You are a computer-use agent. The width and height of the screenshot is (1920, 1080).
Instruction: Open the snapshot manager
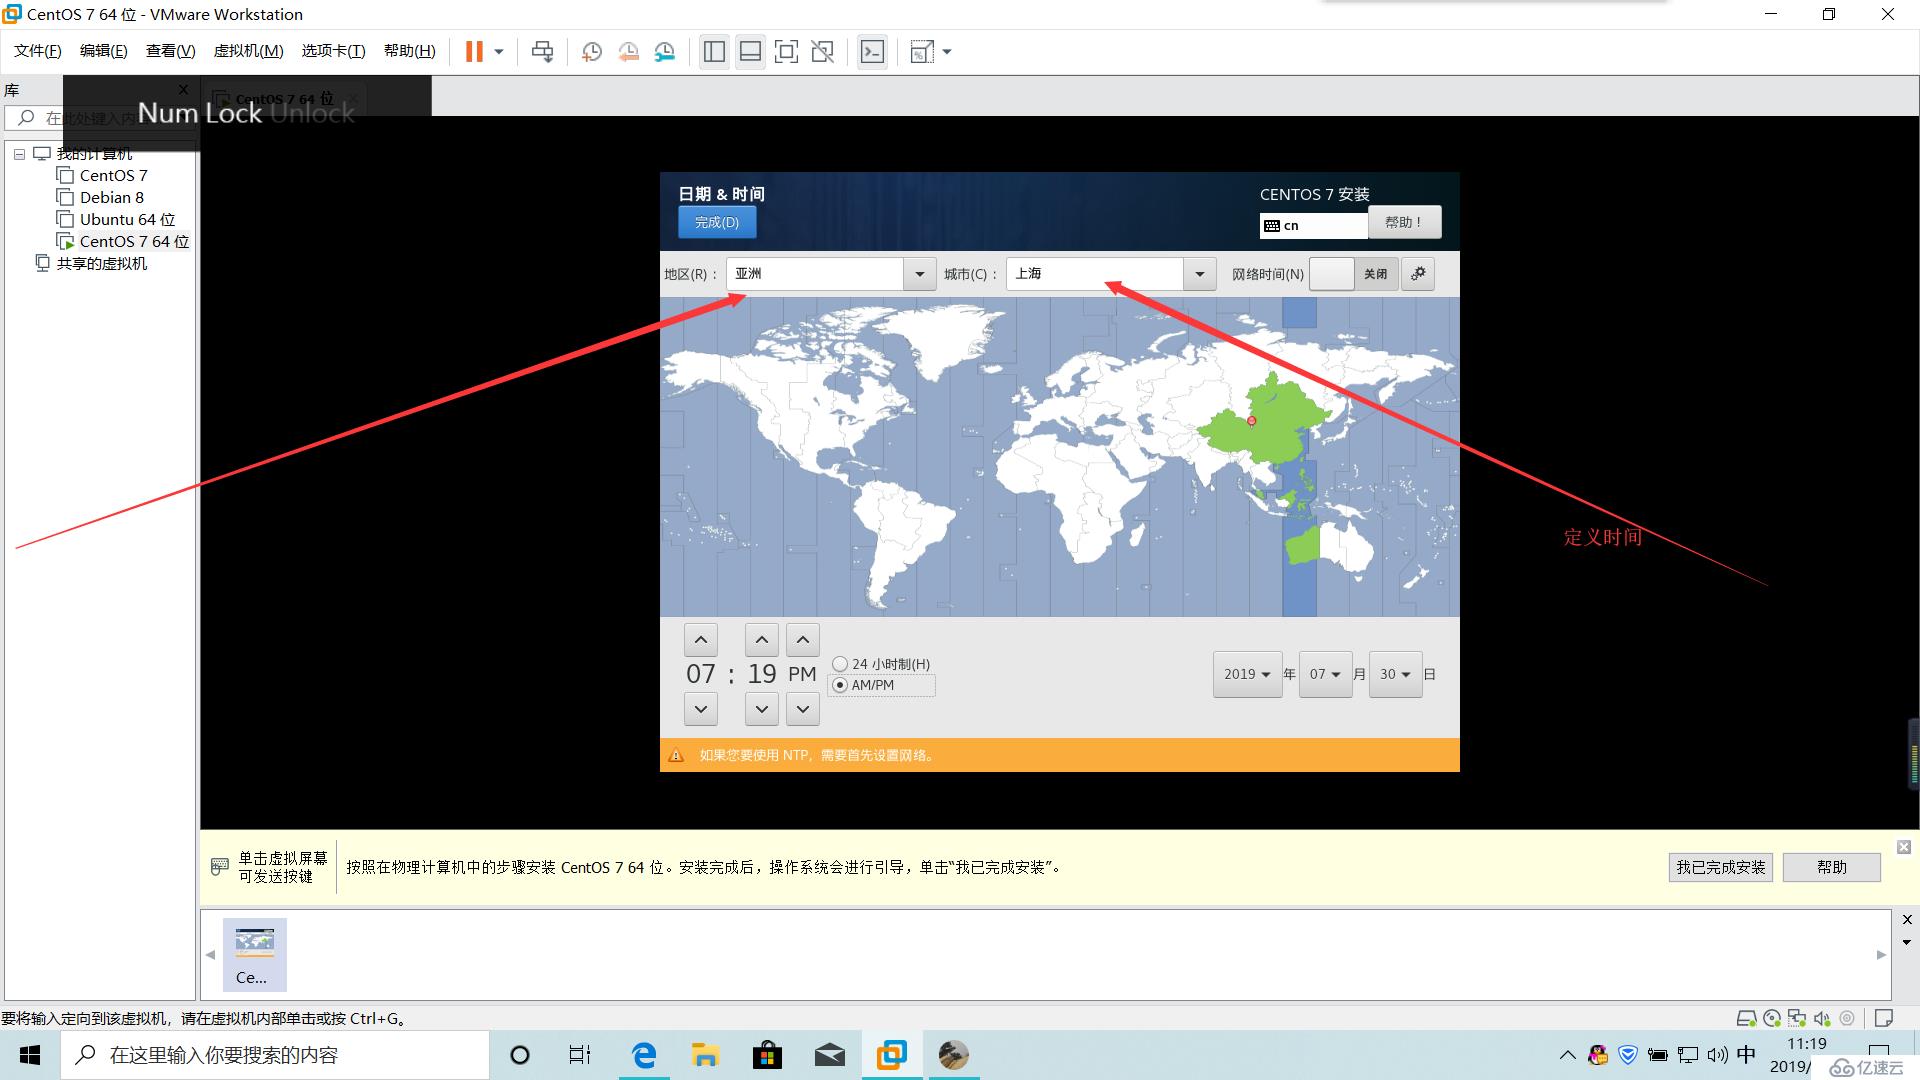coord(665,52)
